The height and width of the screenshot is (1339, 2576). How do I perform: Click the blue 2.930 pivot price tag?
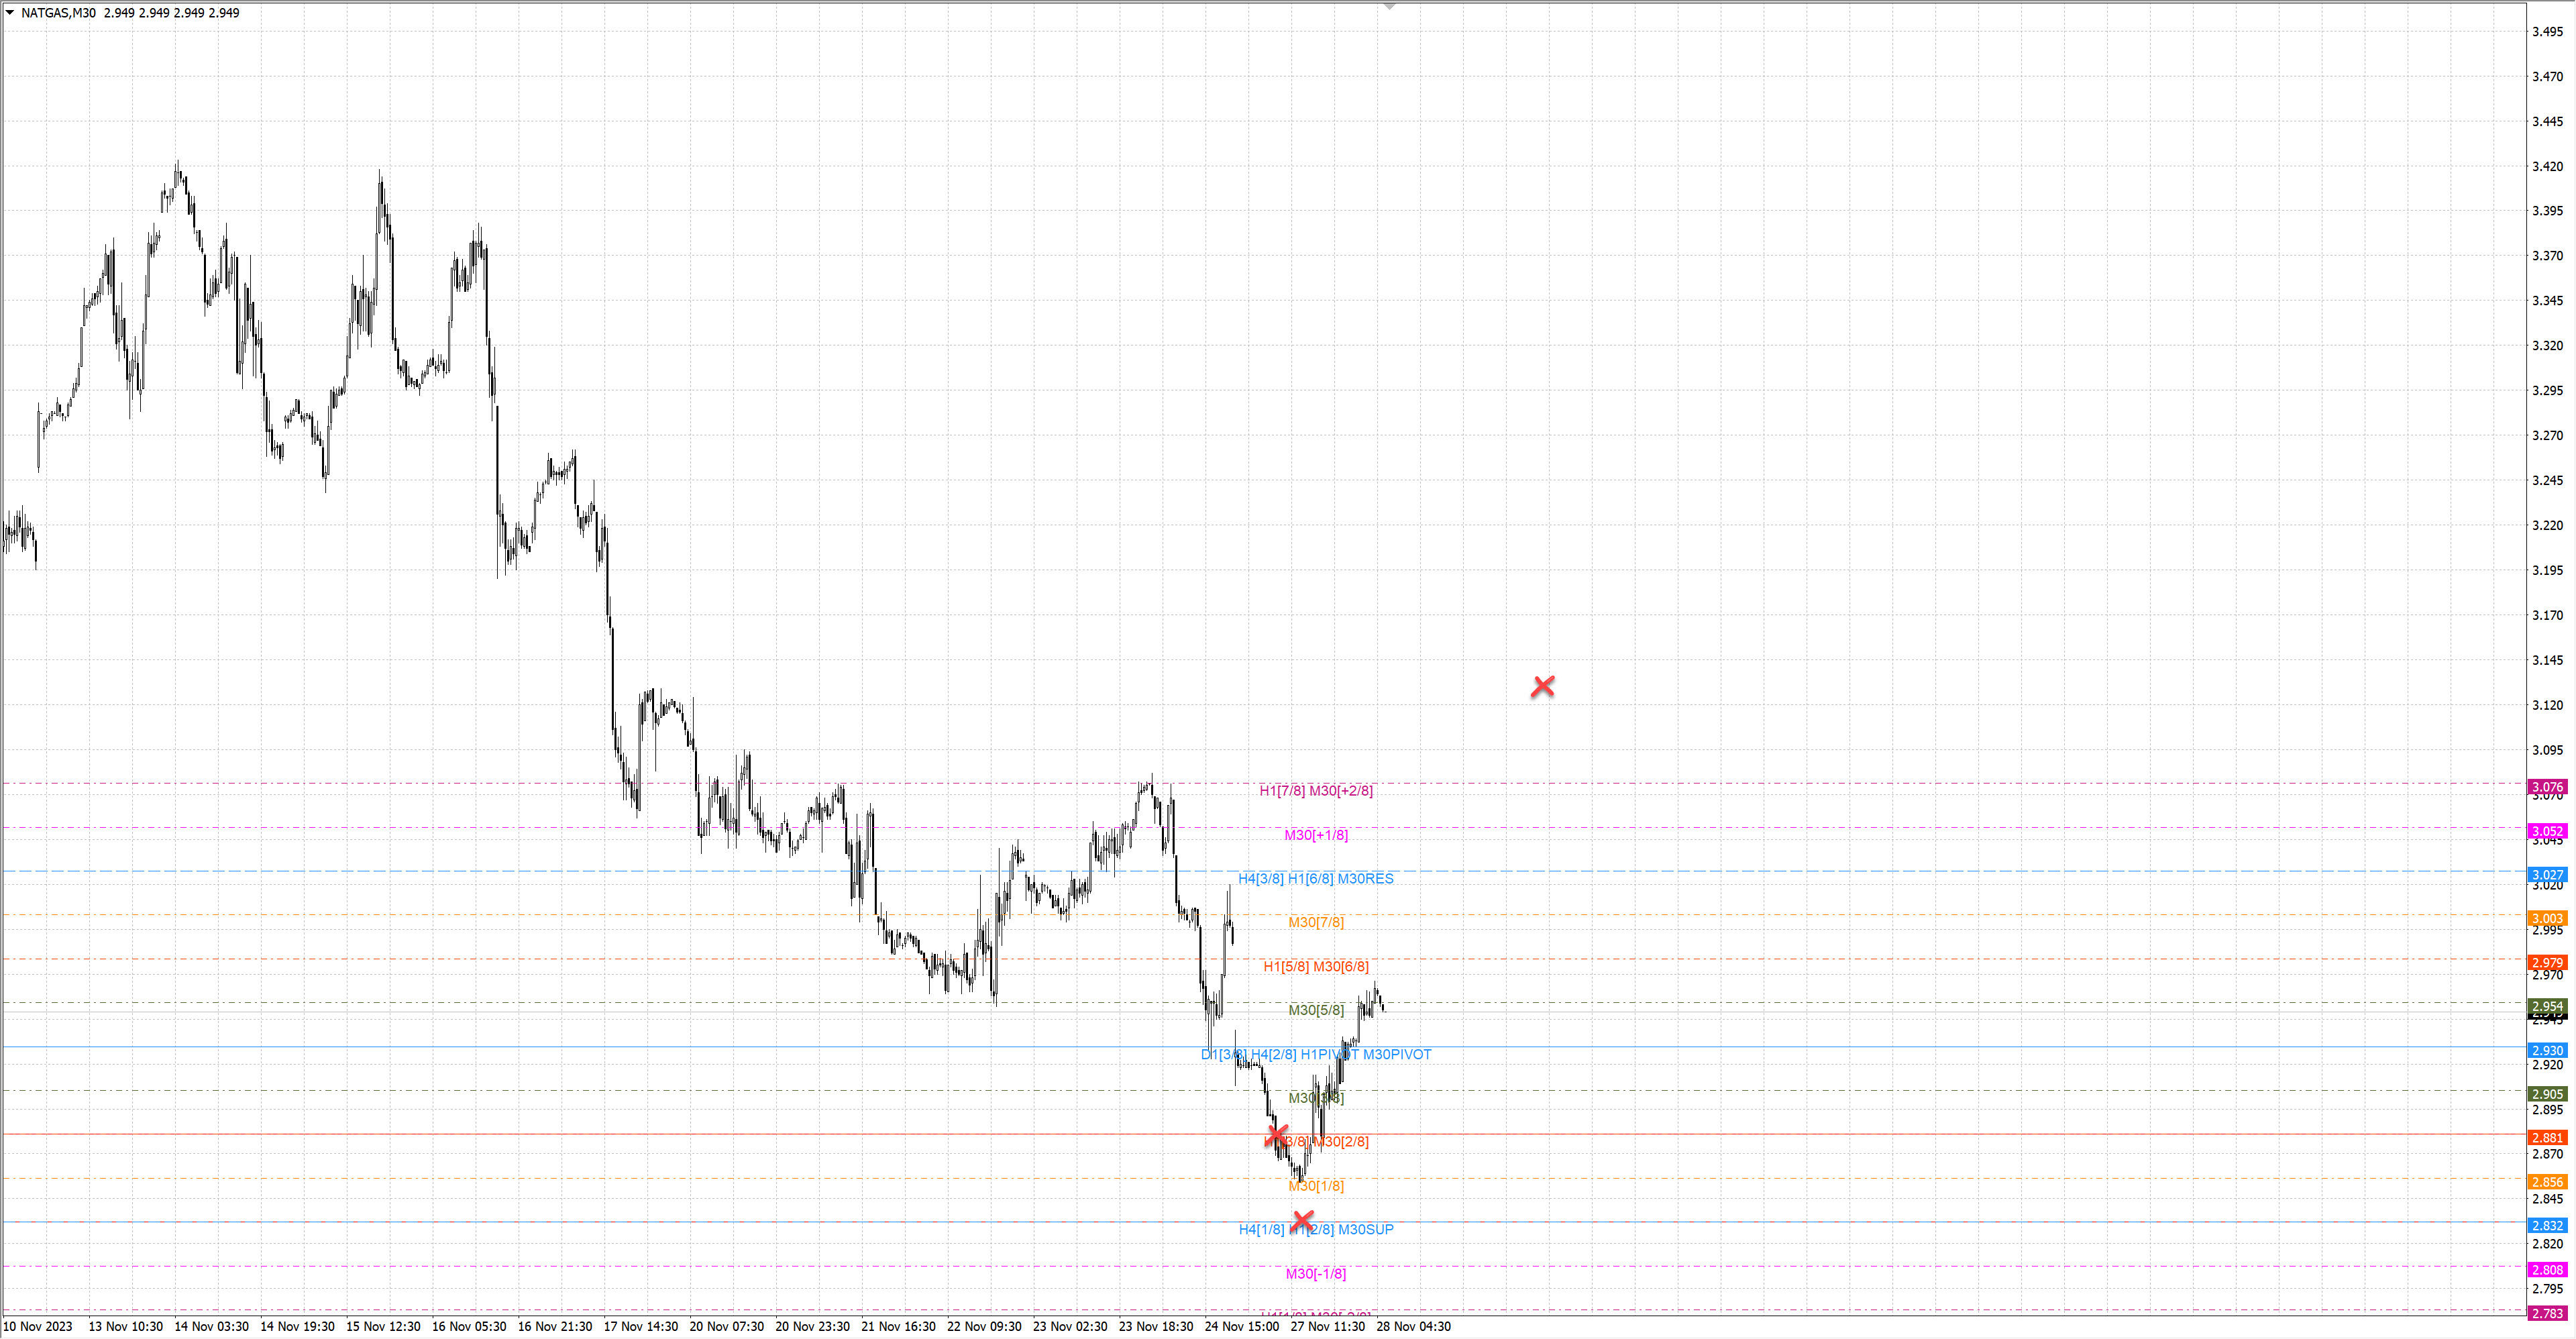[x=2547, y=1050]
